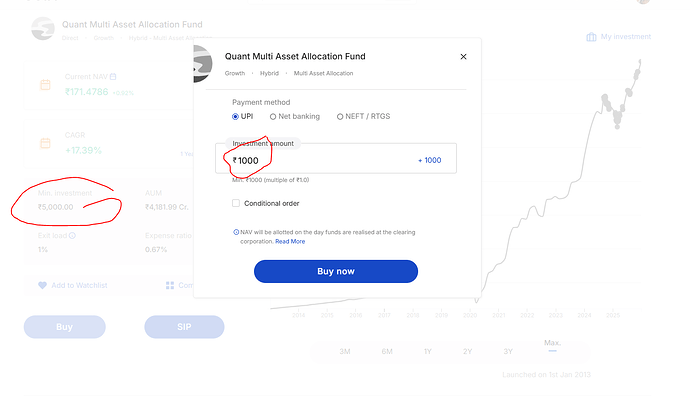Switch chart range to 3M
Screen dimensions: 690x411
tap(344, 351)
